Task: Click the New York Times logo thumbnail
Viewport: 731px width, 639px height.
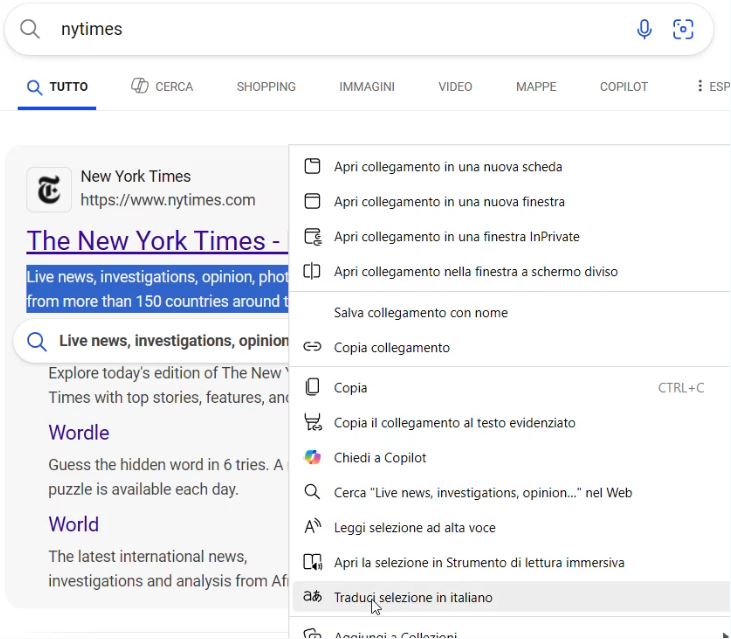Action: (49, 190)
